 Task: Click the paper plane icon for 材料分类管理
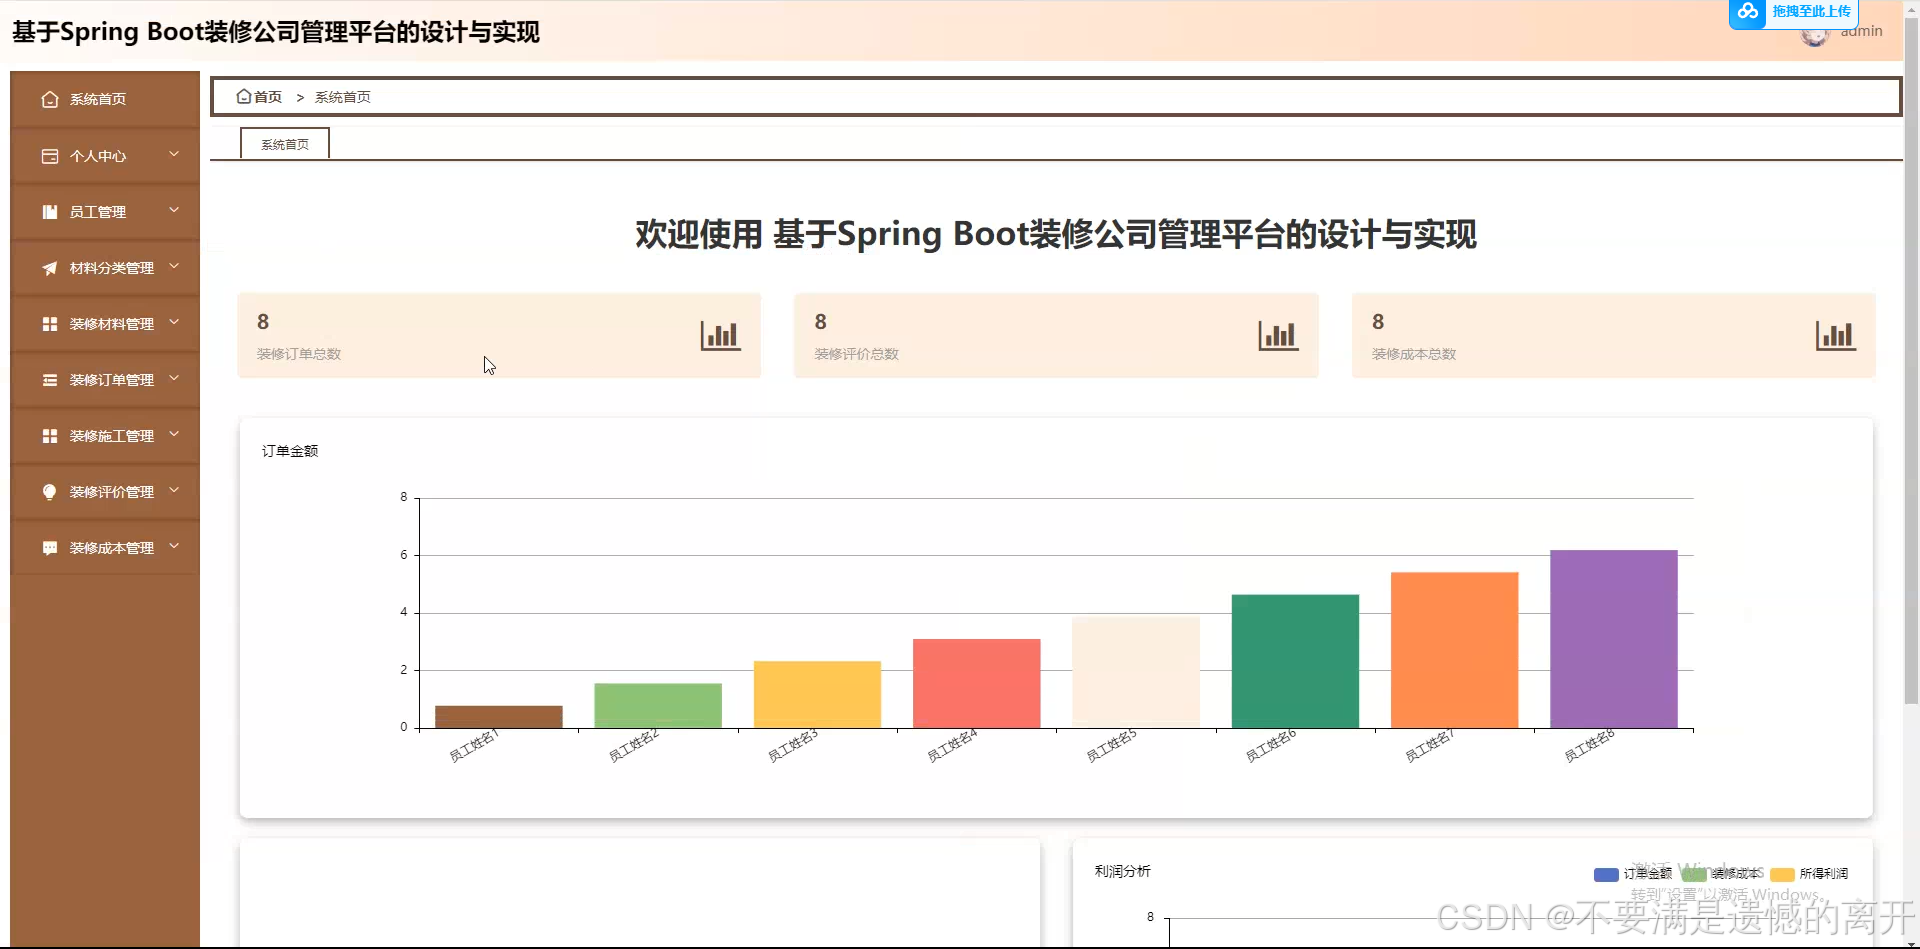(x=50, y=268)
